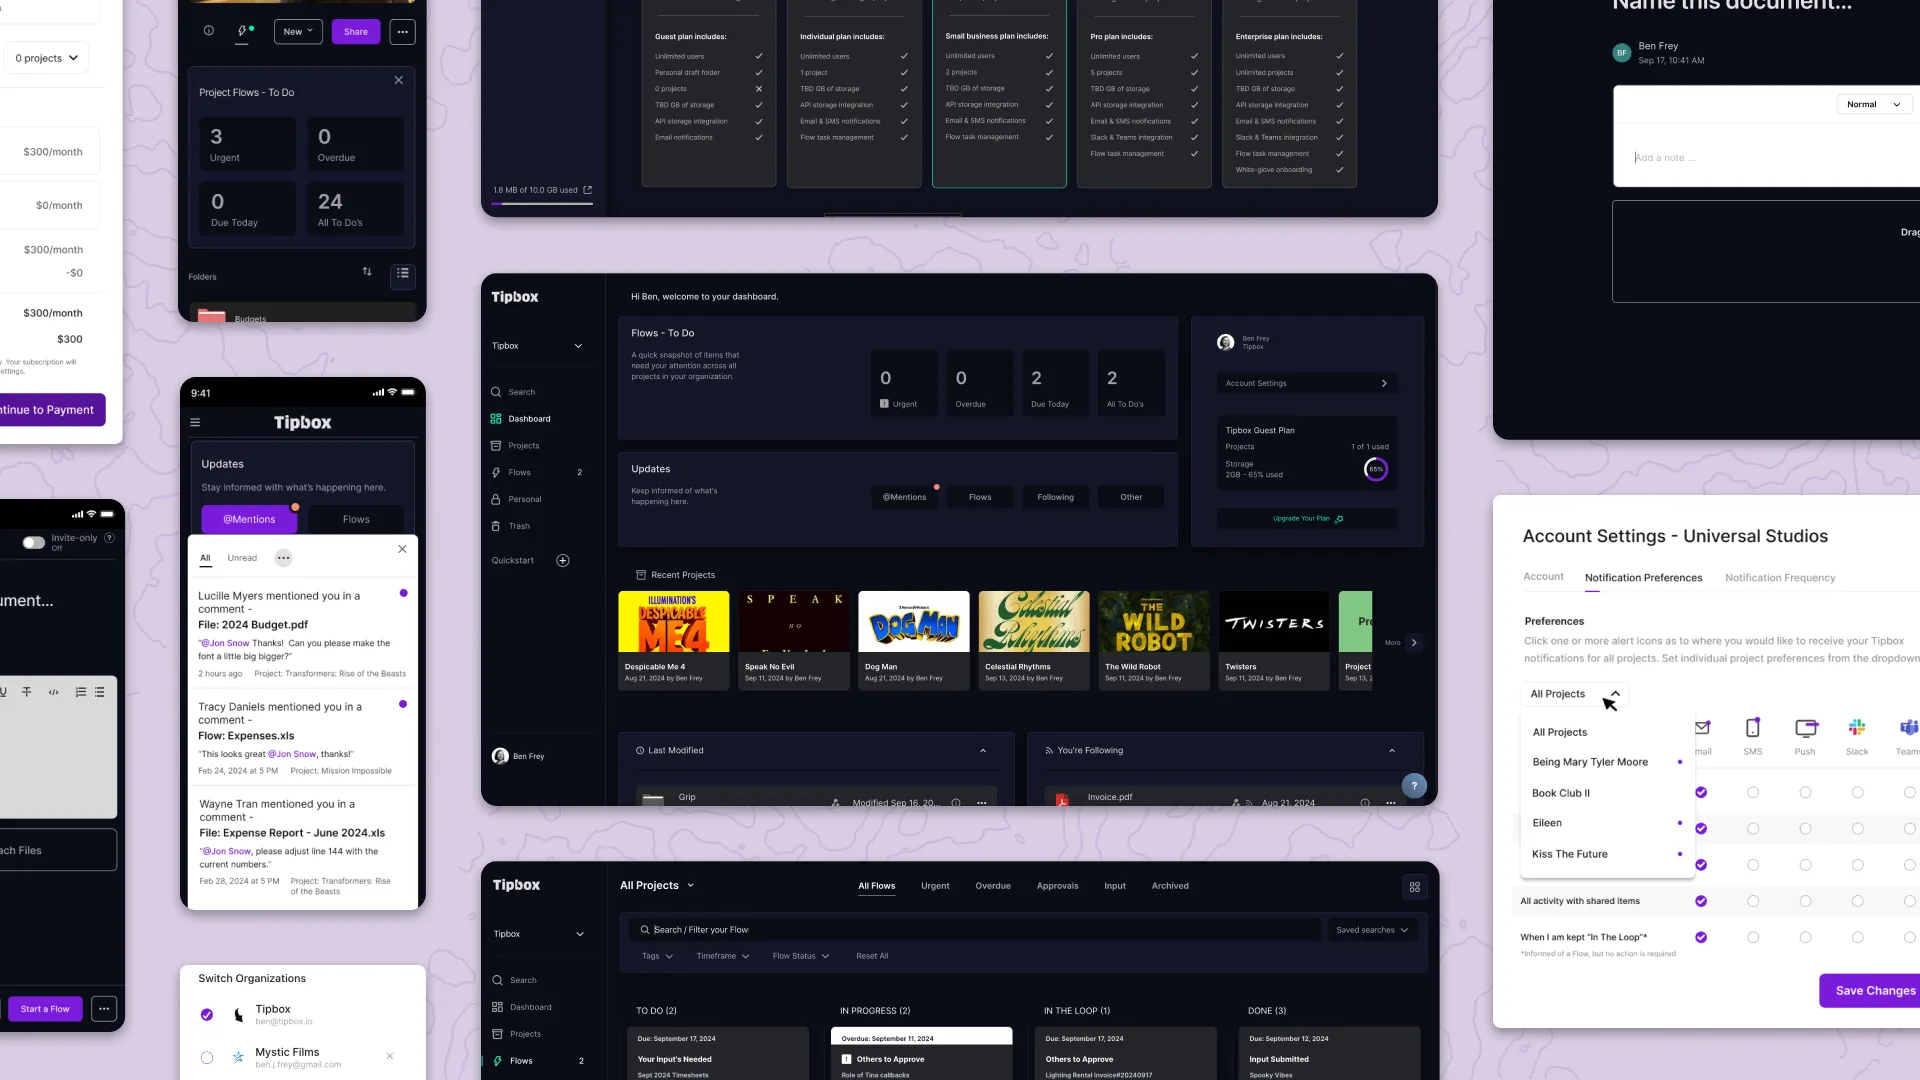Image resolution: width=1920 pixels, height=1080 pixels.
Task: Open the All Projects dropdown in the flows board
Action: pos(657,886)
